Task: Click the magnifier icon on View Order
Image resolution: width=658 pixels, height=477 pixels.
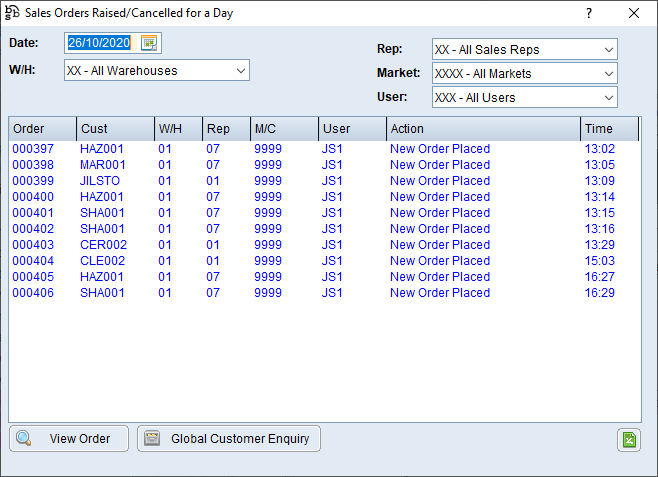Action: tap(24, 438)
